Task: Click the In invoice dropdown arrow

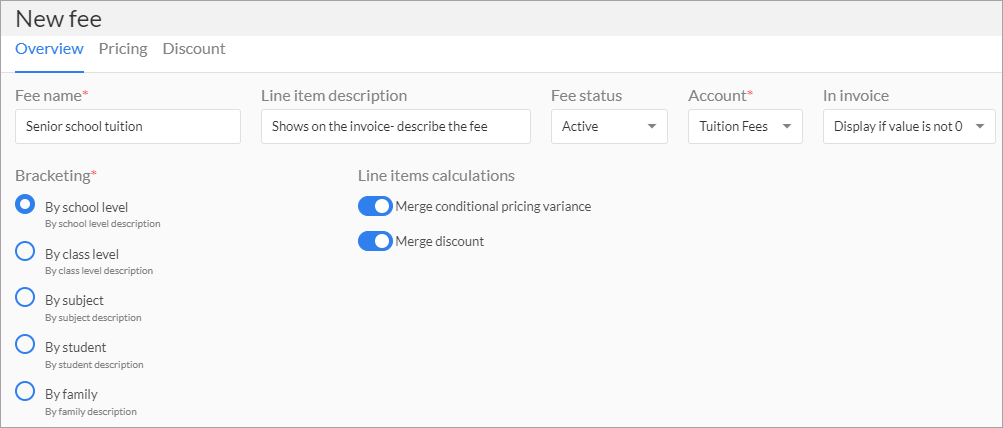Action: 980,127
